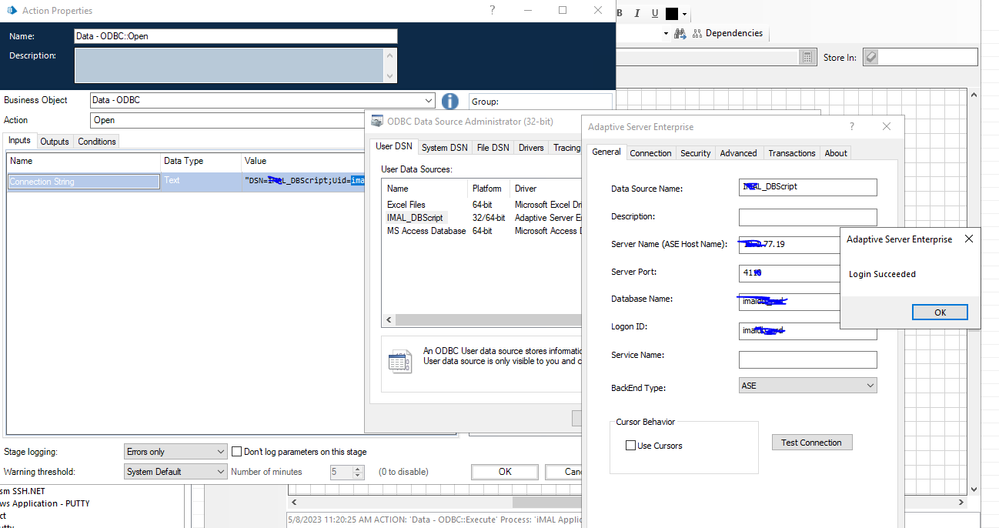
Task: Select IMAL_DBScript in User Data Sources
Action: [414, 218]
